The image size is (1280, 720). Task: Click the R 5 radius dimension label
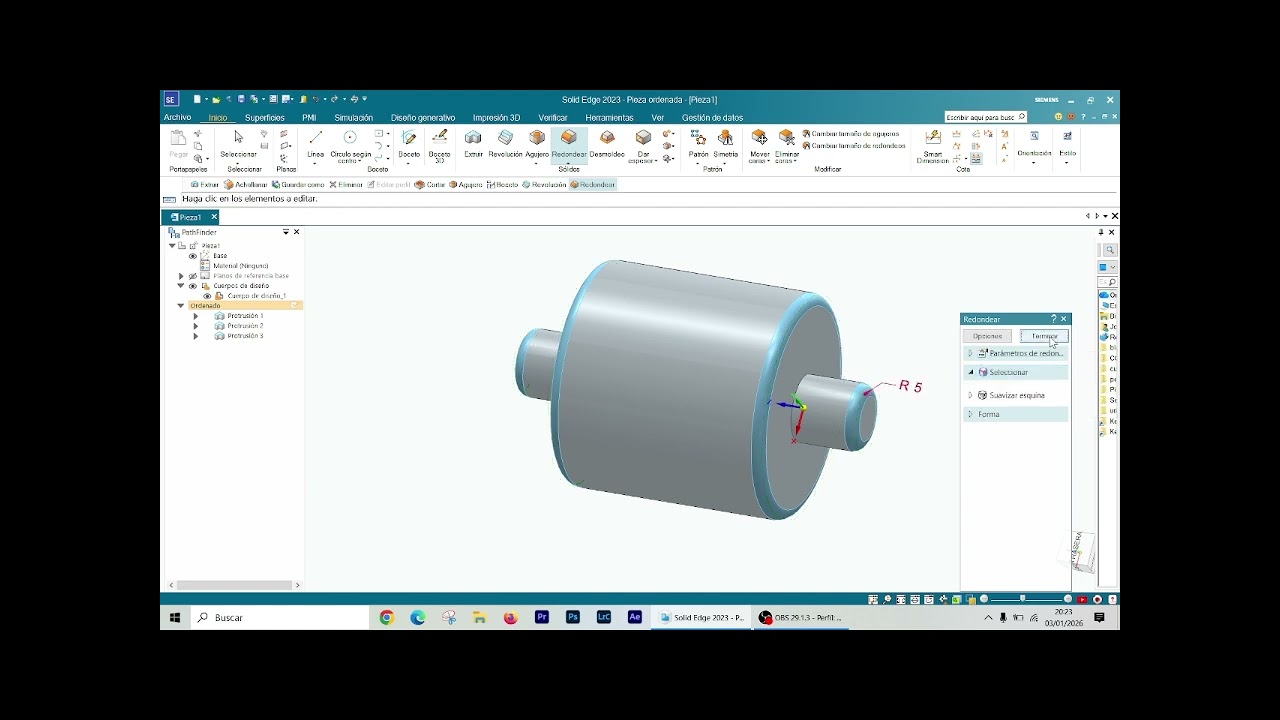coord(910,386)
